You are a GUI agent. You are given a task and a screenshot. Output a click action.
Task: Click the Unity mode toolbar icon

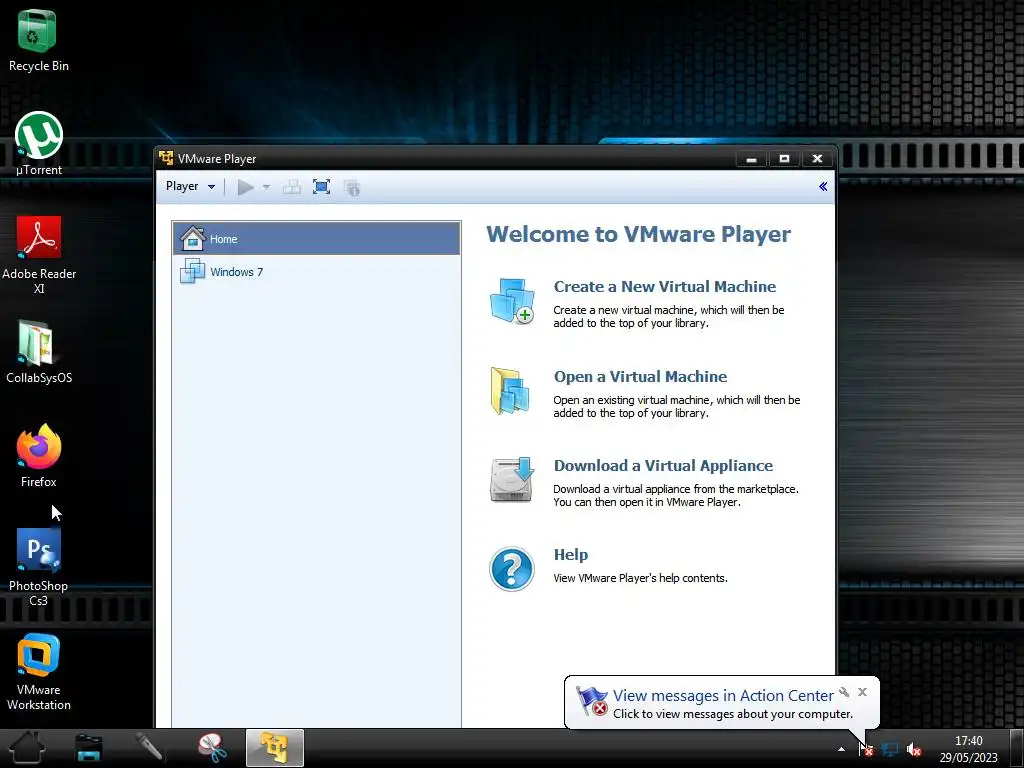click(x=352, y=188)
